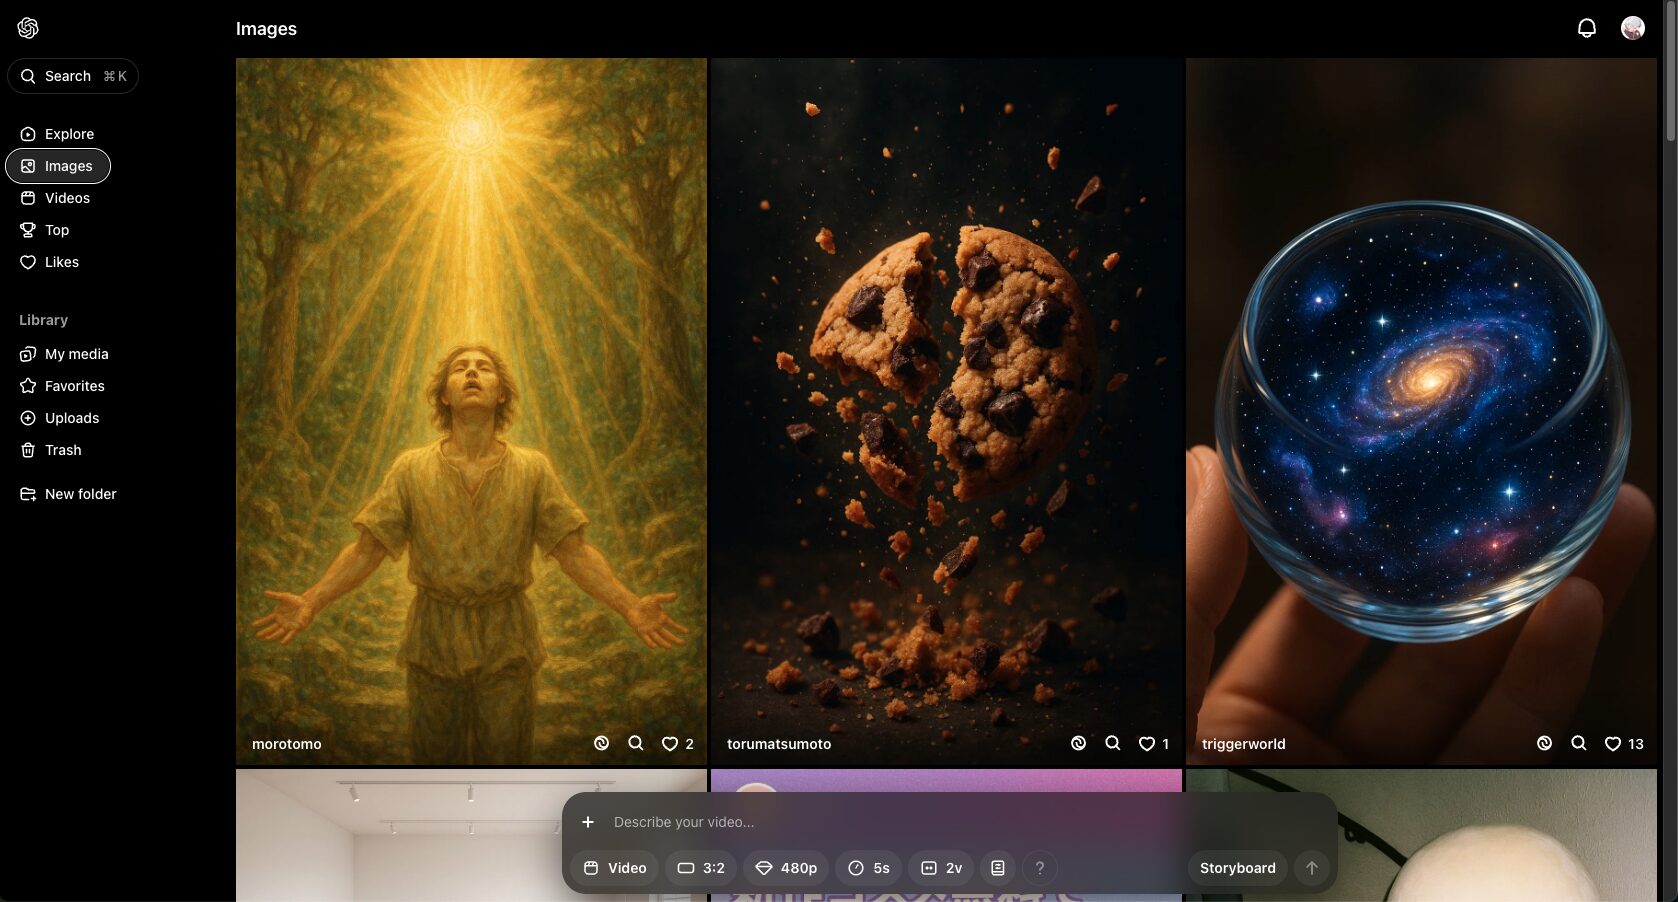Screen dimensions: 1678x902
Task: Open Trash in Library
Action: 51,450
